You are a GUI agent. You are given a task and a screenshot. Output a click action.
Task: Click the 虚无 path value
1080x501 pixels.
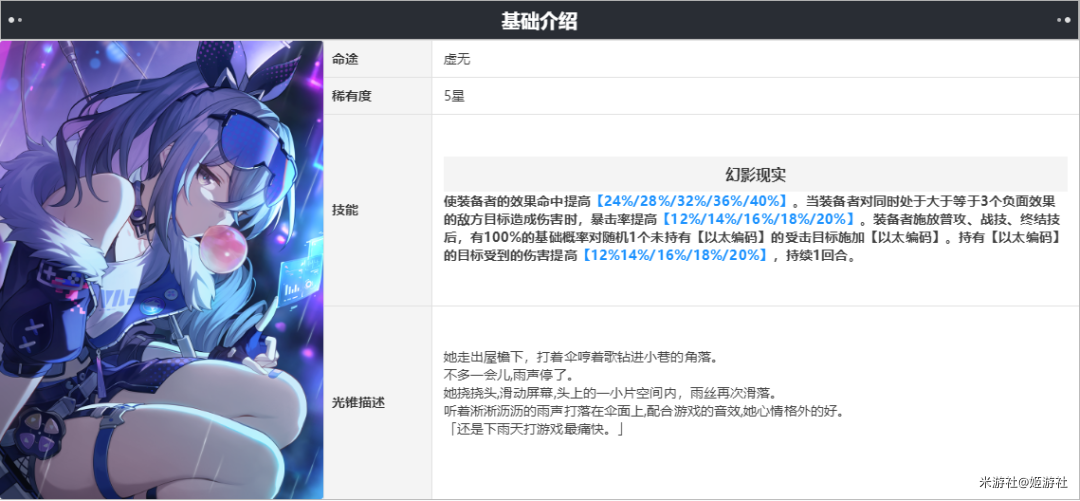click(x=457, y=60)
